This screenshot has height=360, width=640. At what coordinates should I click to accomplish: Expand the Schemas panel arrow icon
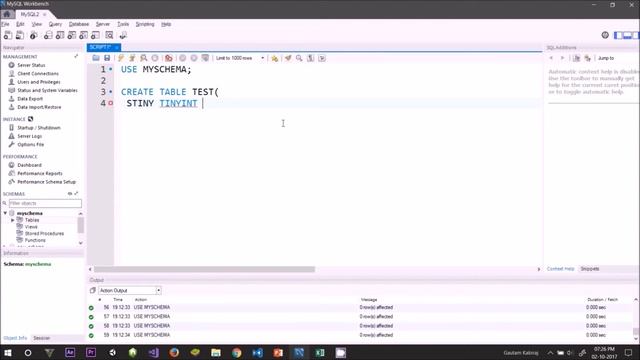76,193
